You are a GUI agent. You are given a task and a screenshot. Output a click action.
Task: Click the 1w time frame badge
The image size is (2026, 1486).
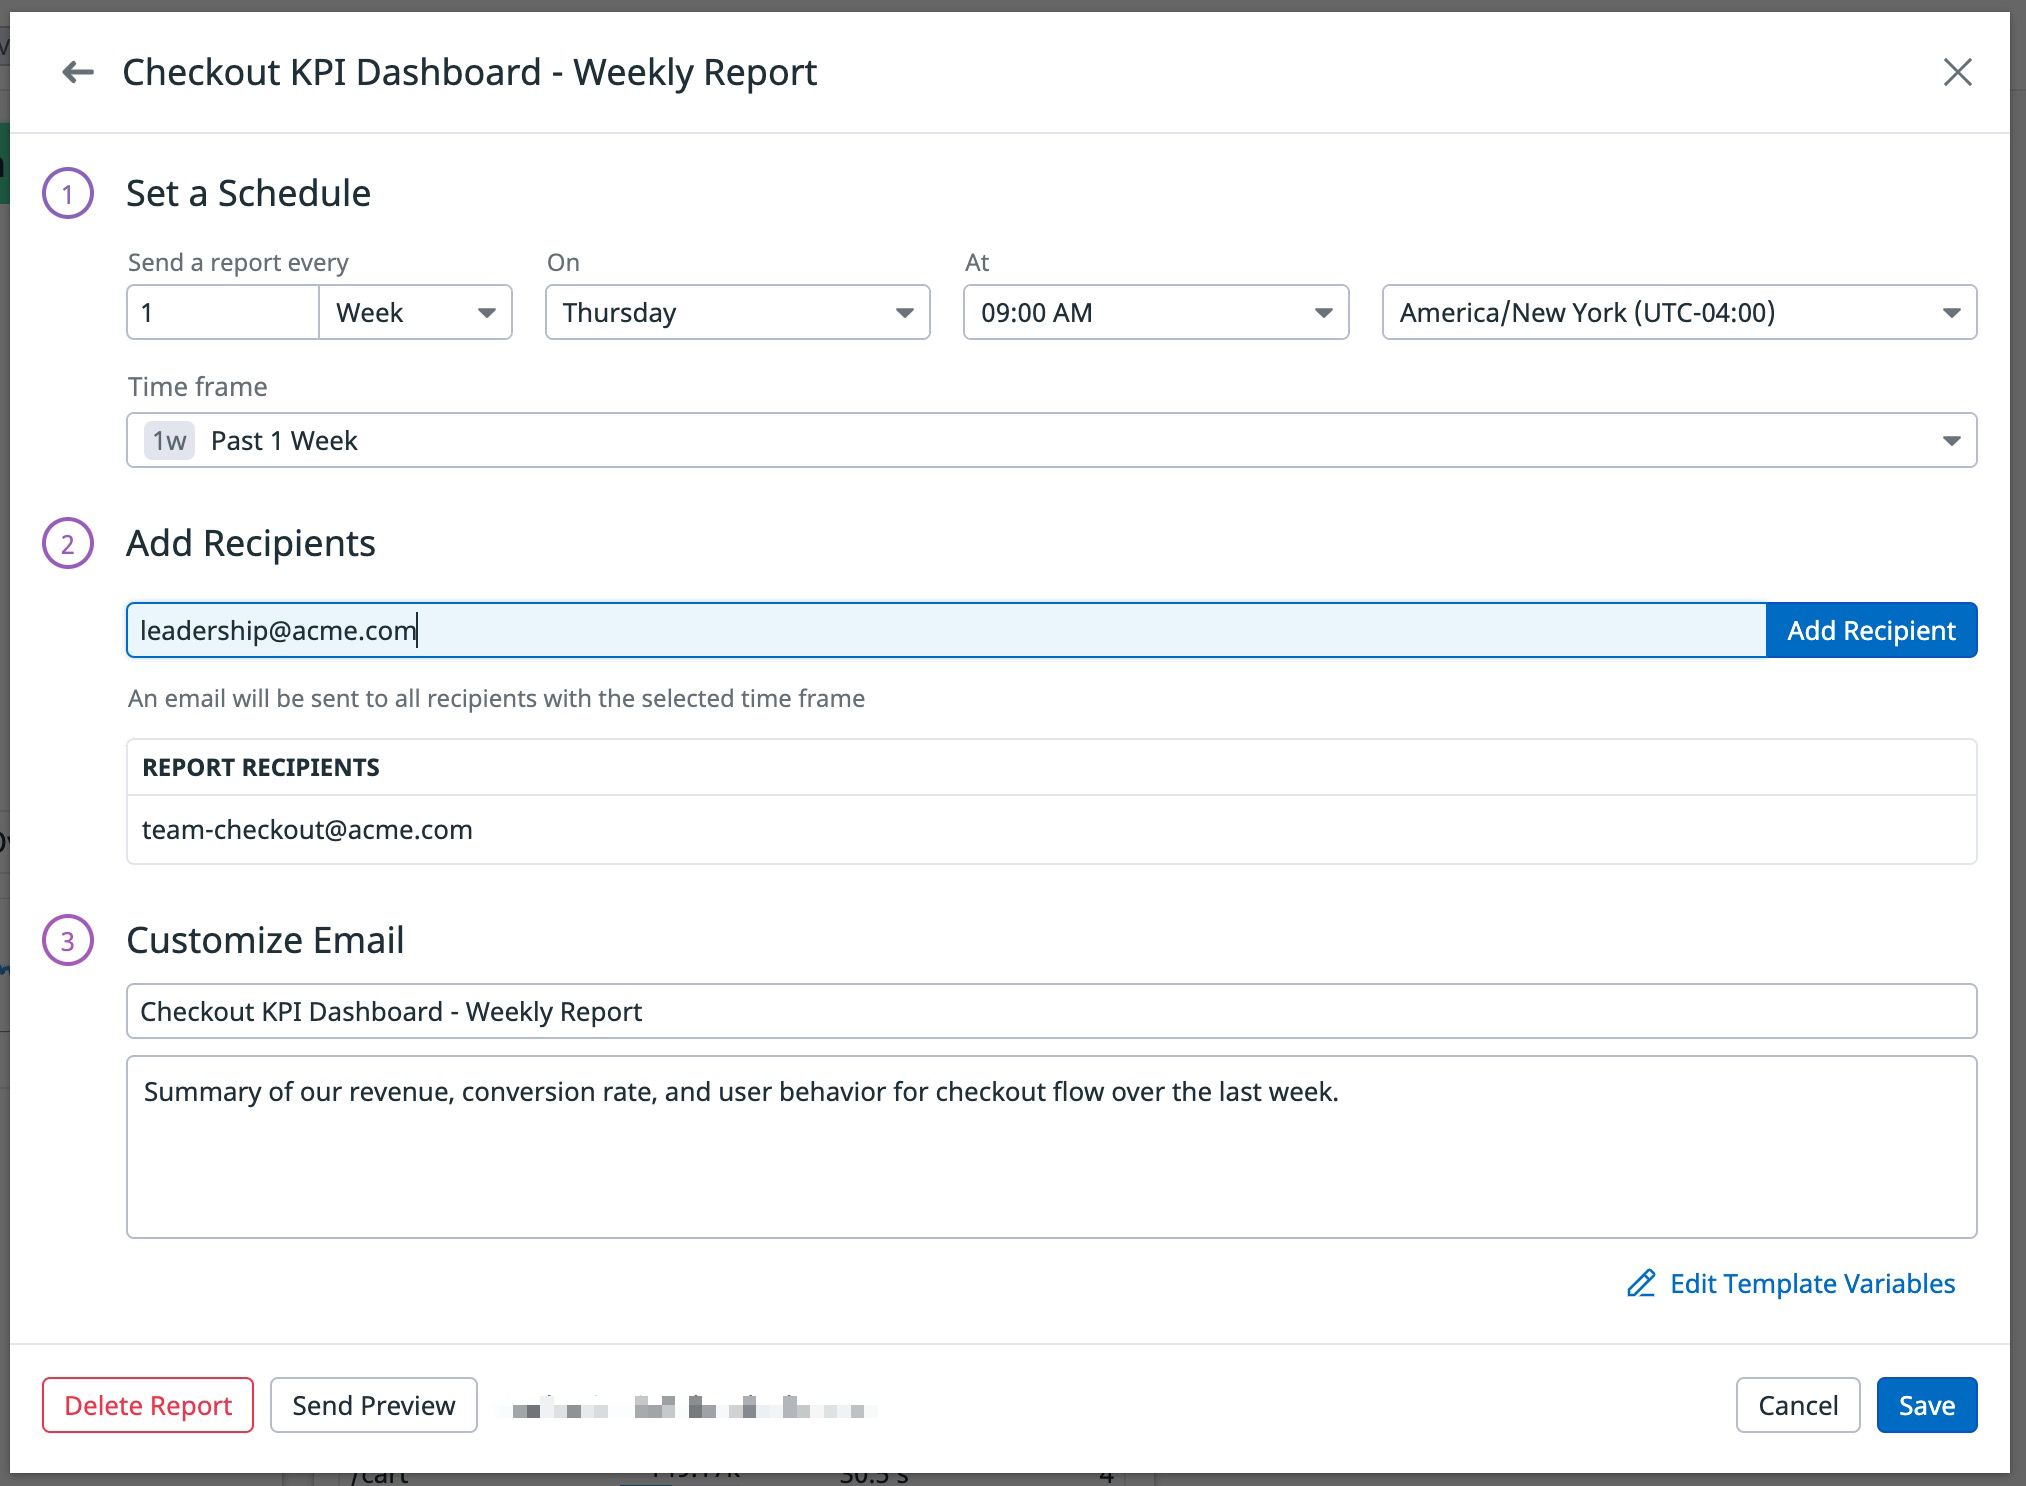[x=169, y=441]
